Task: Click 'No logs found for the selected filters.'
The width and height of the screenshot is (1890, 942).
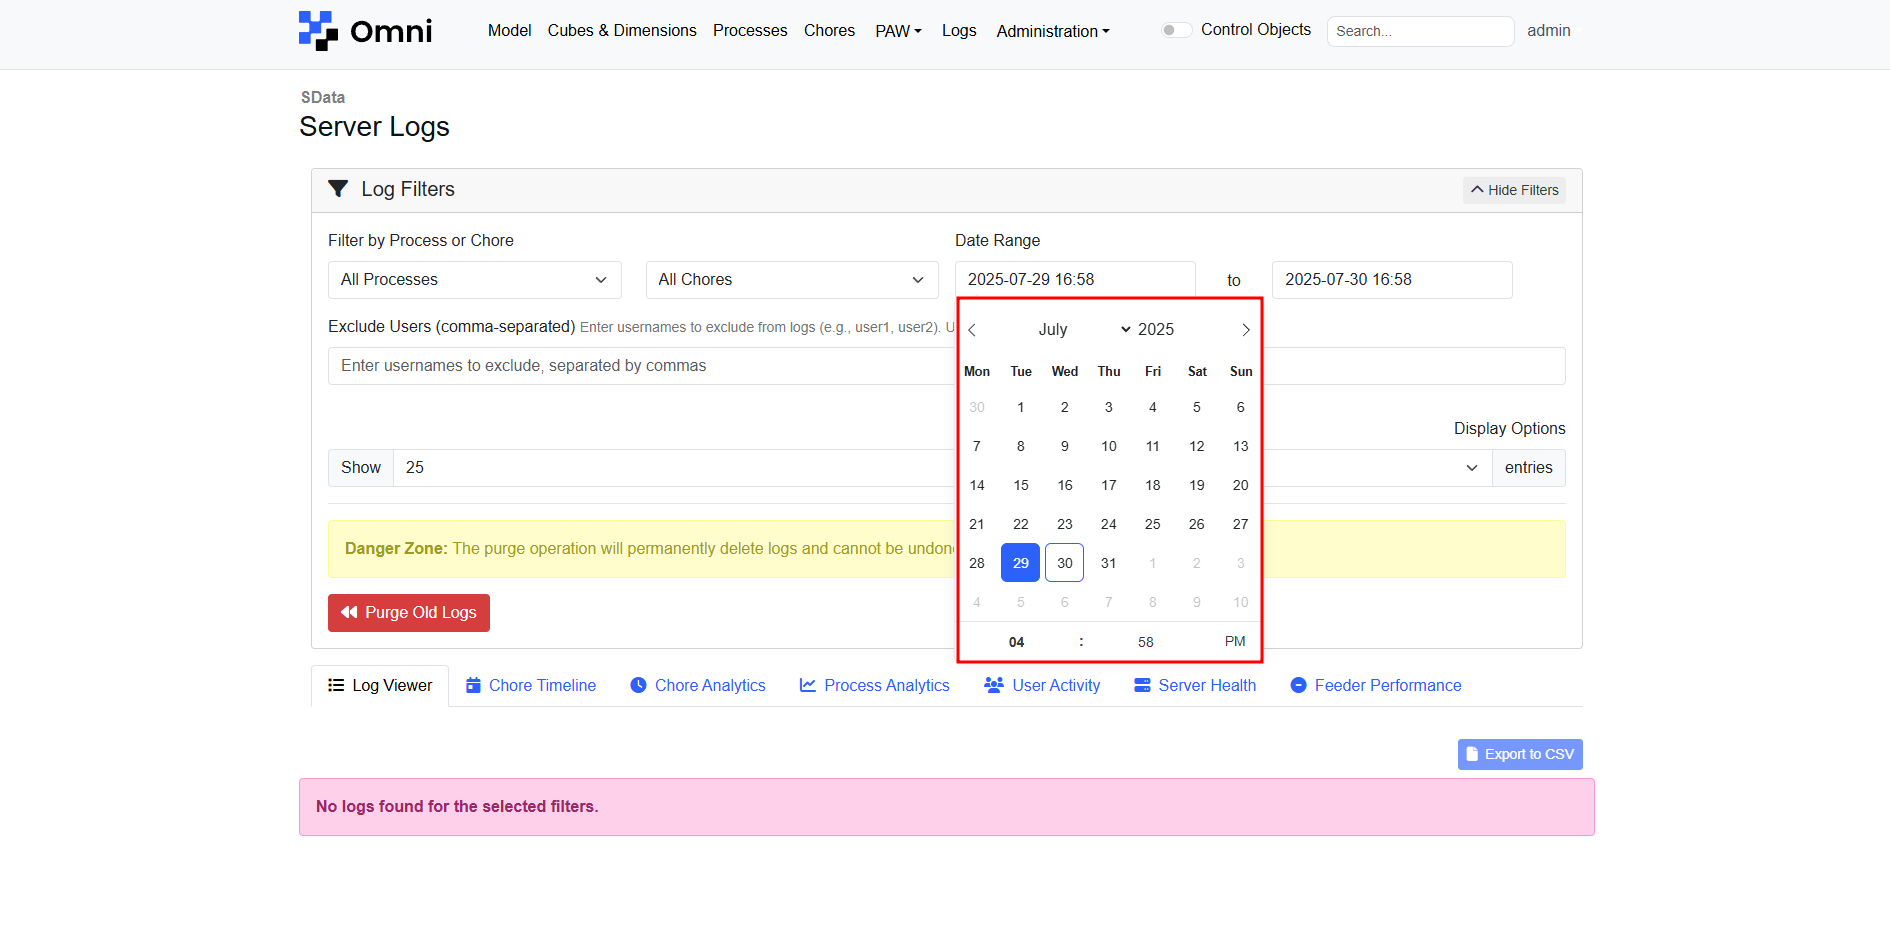Action: 457,807
